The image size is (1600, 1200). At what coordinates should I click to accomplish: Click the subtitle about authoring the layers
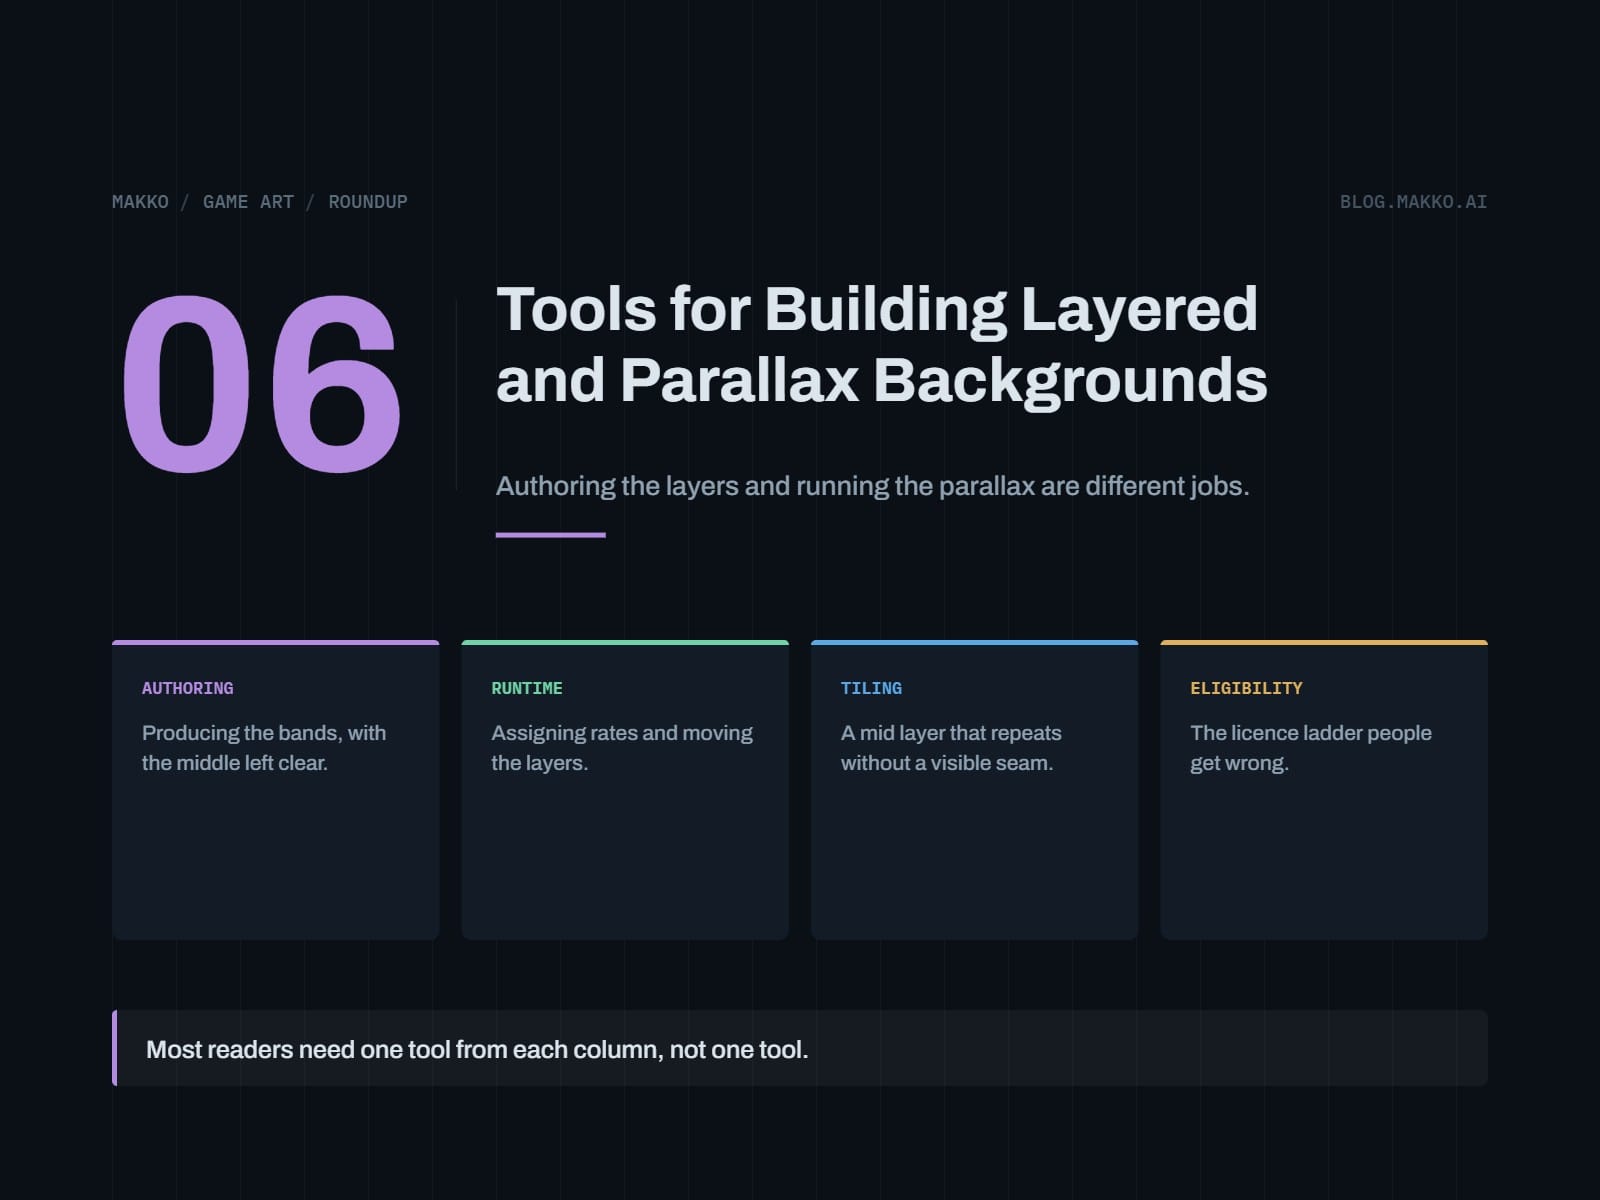point(873,486)
